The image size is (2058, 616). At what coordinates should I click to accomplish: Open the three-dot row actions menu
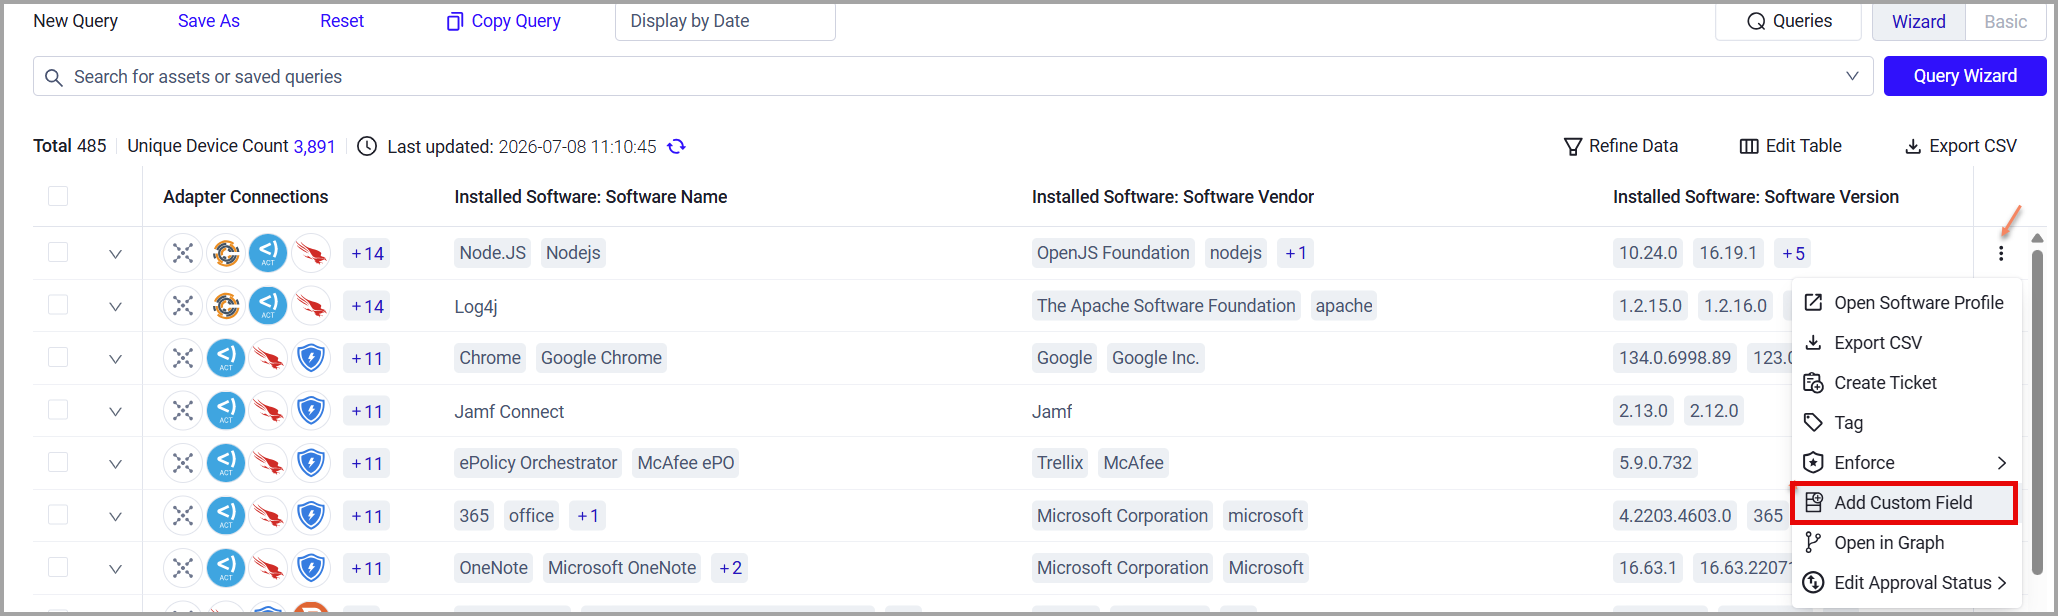click(x=2001, y=253)
